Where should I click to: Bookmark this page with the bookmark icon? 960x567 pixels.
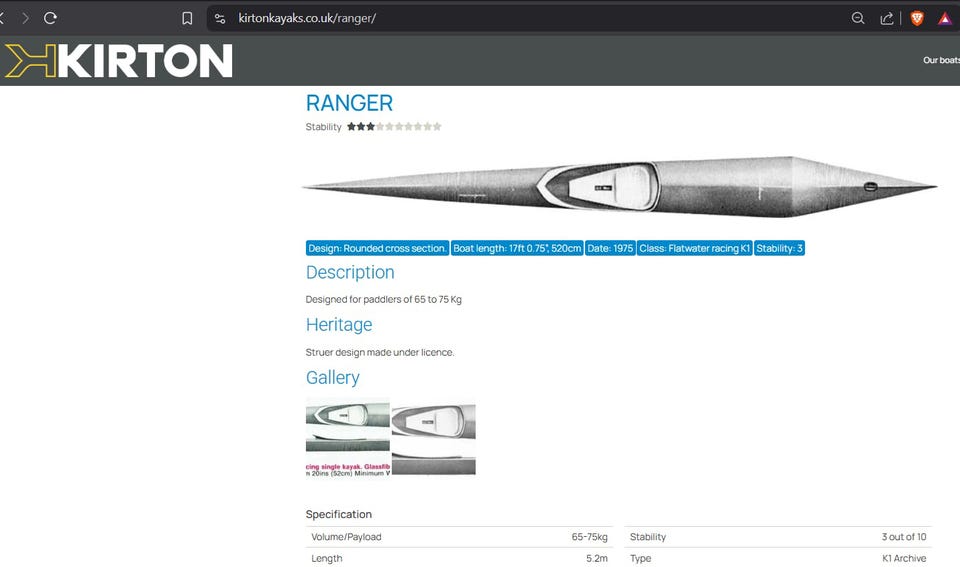[x=187, y=18]
